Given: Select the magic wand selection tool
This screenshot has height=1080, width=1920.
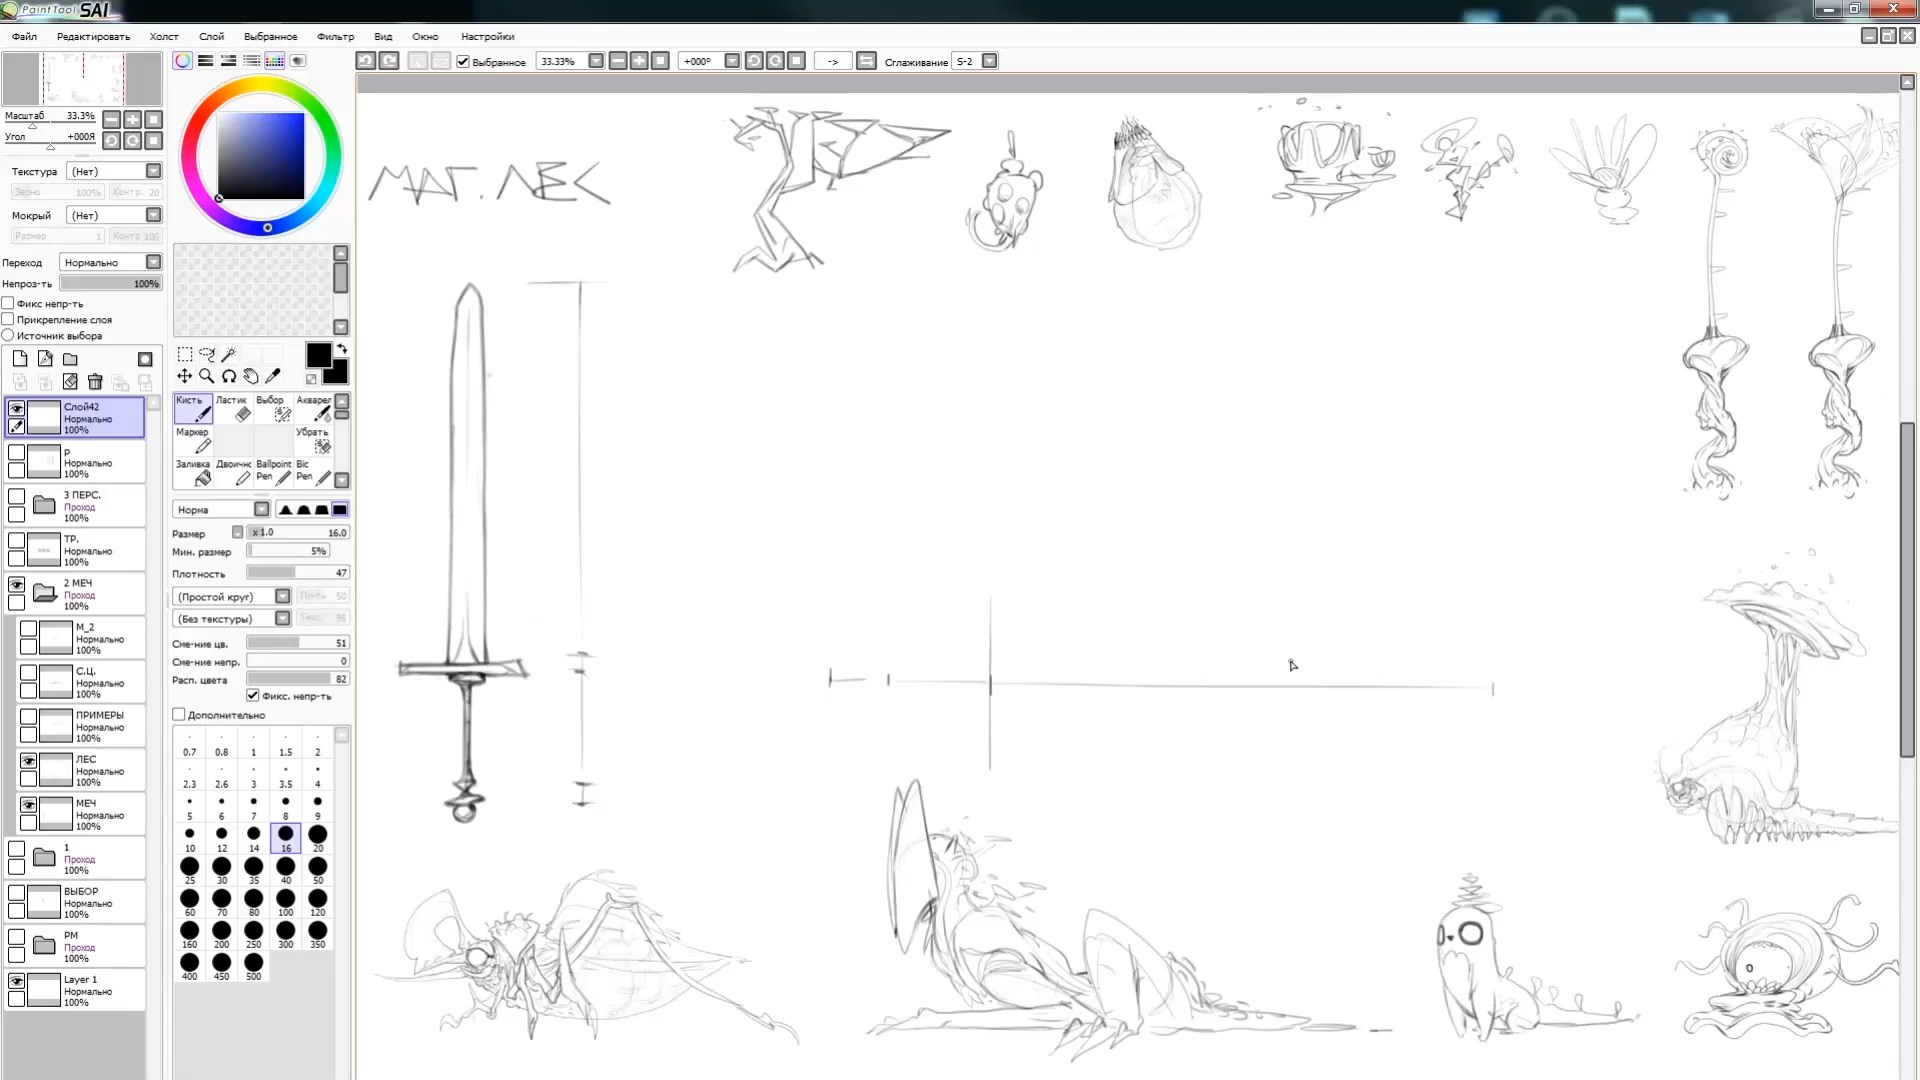Looking at the screenshot, I should point(229,354).
